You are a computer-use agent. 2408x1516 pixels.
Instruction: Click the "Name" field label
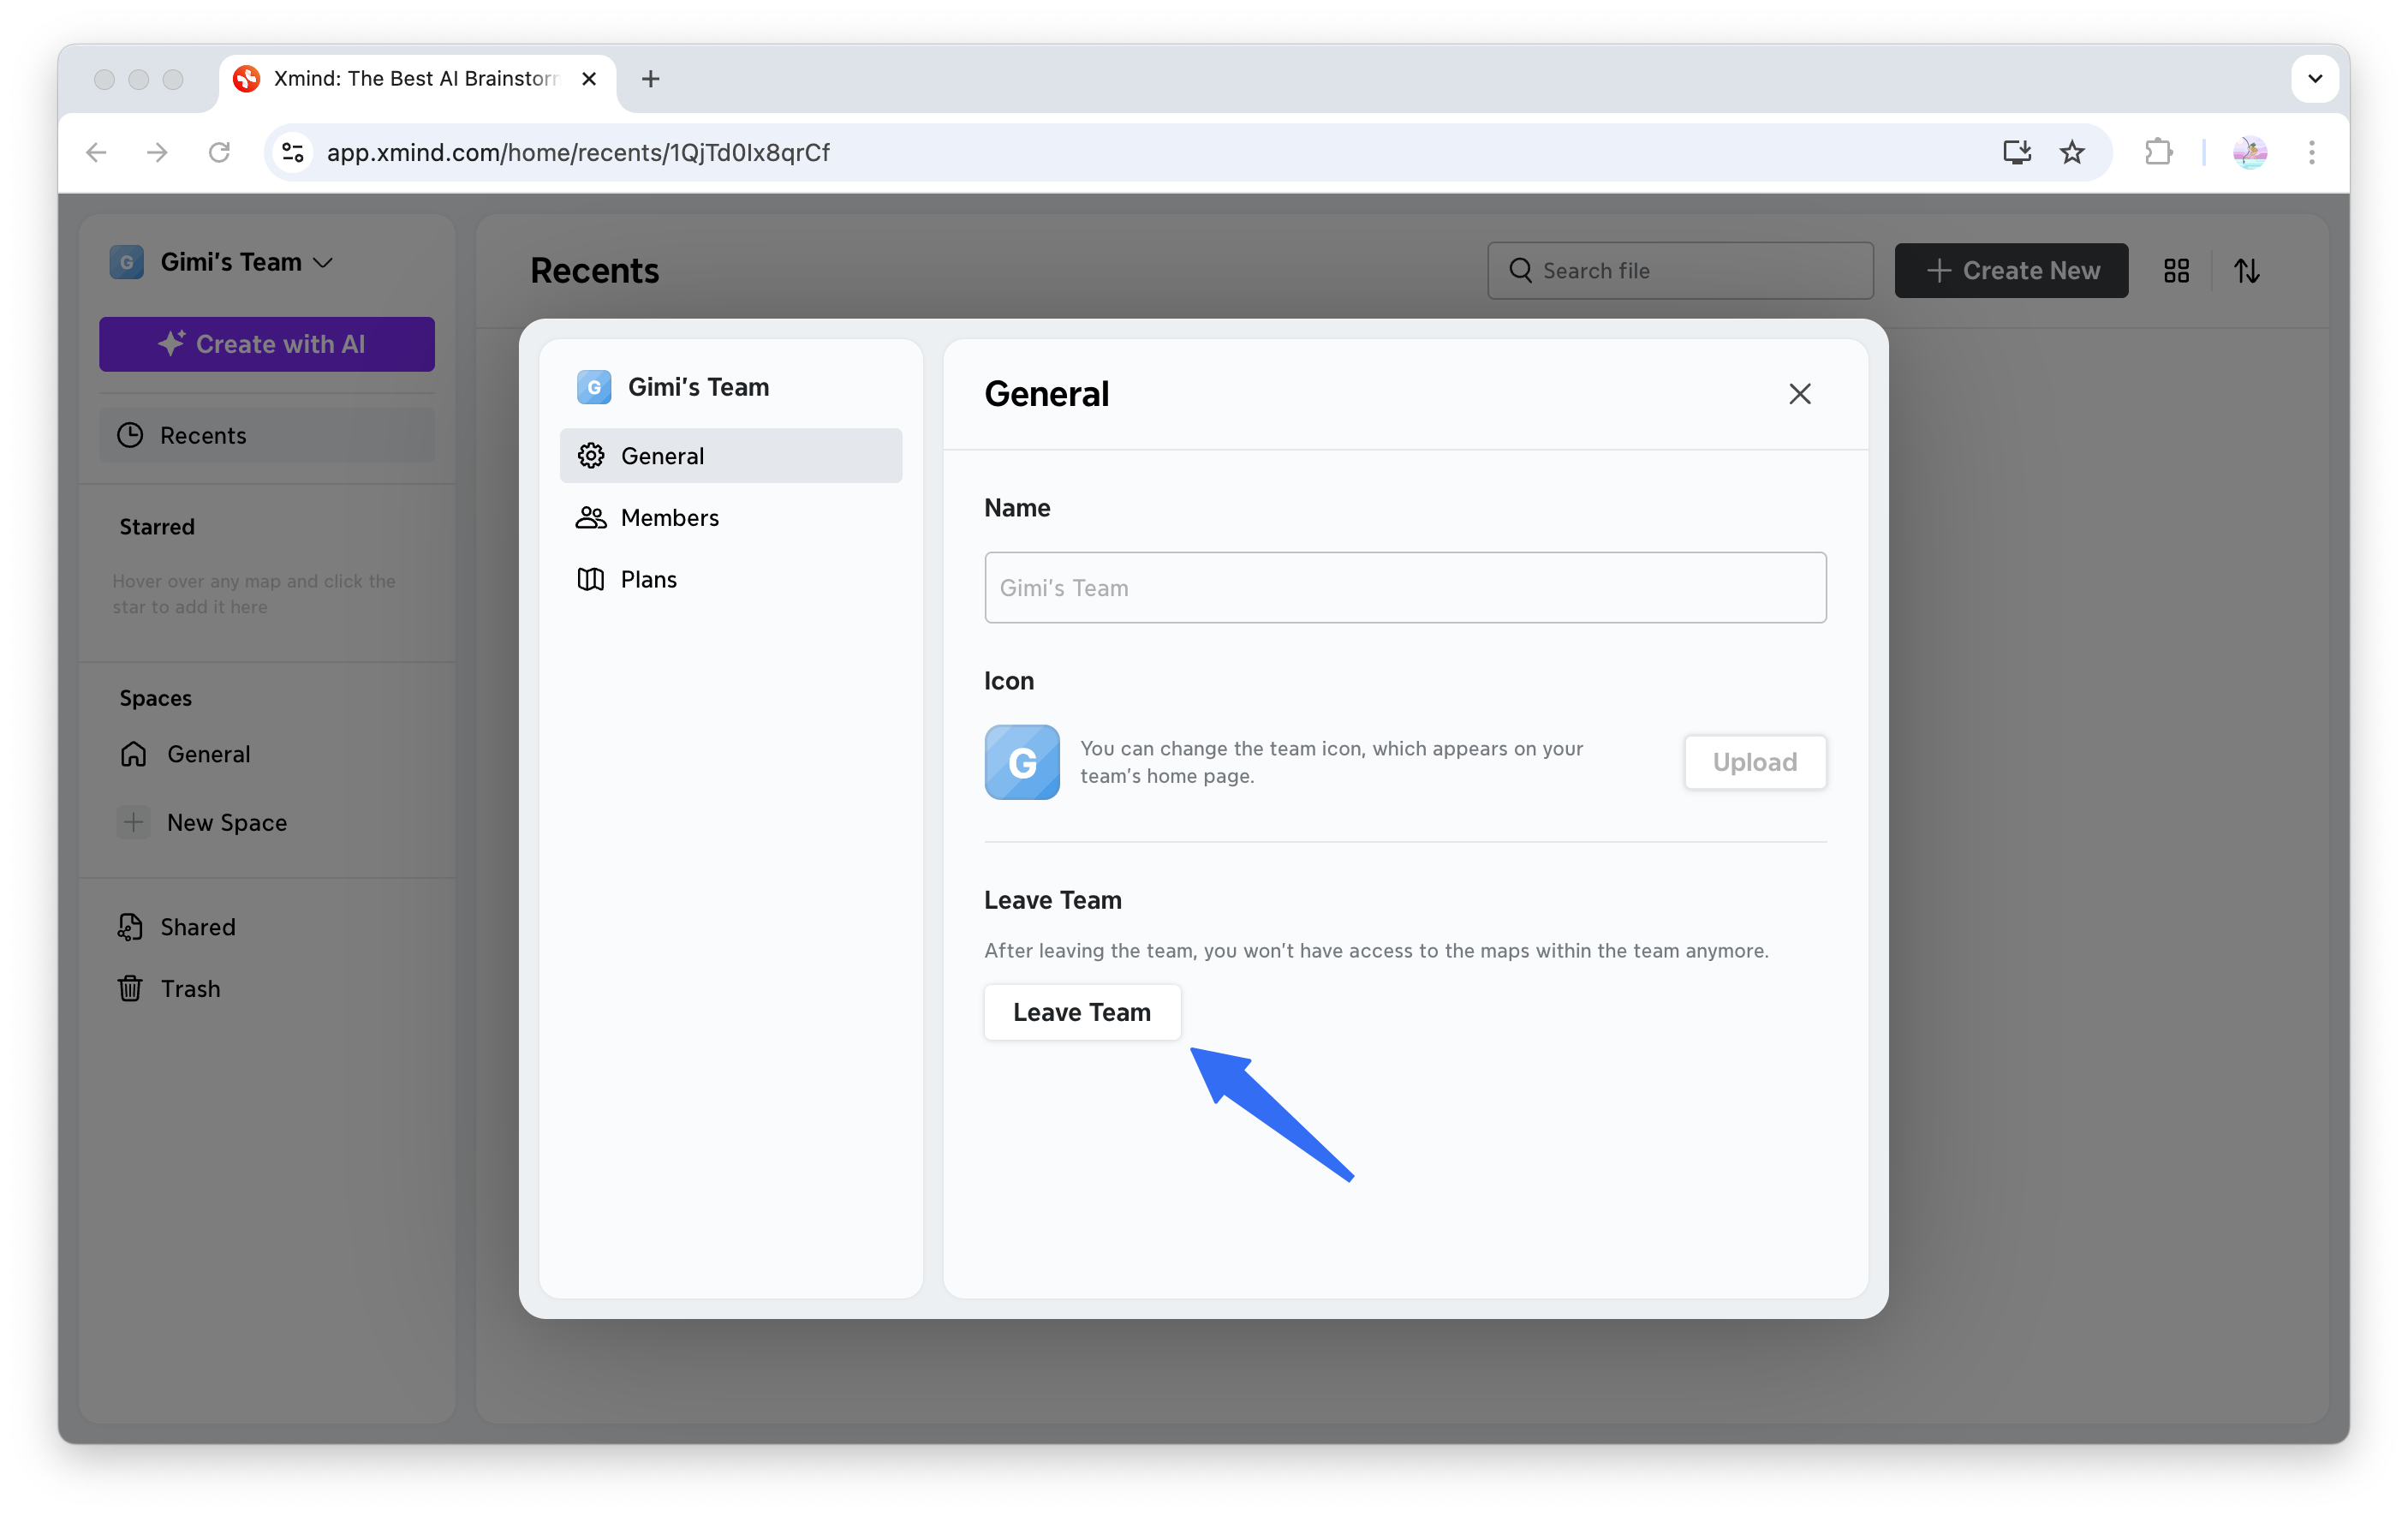click(1017, 507)
